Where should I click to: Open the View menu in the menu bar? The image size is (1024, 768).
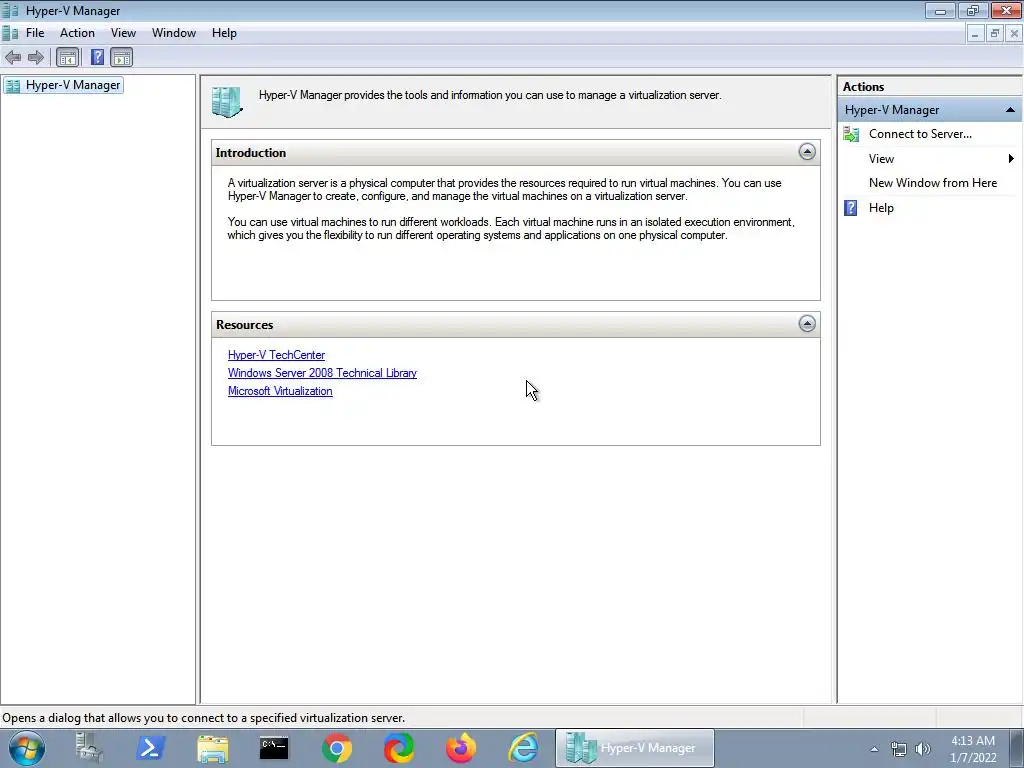click(x=123, y=33)
